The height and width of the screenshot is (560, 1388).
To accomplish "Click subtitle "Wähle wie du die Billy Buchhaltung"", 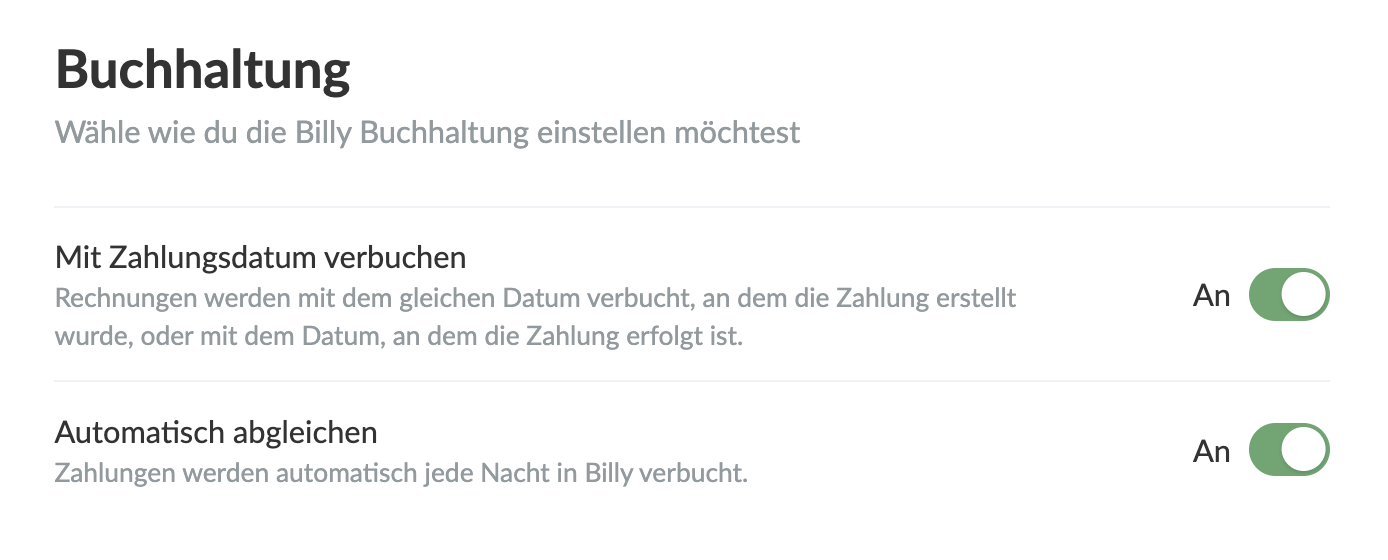I will coord(427,133).
